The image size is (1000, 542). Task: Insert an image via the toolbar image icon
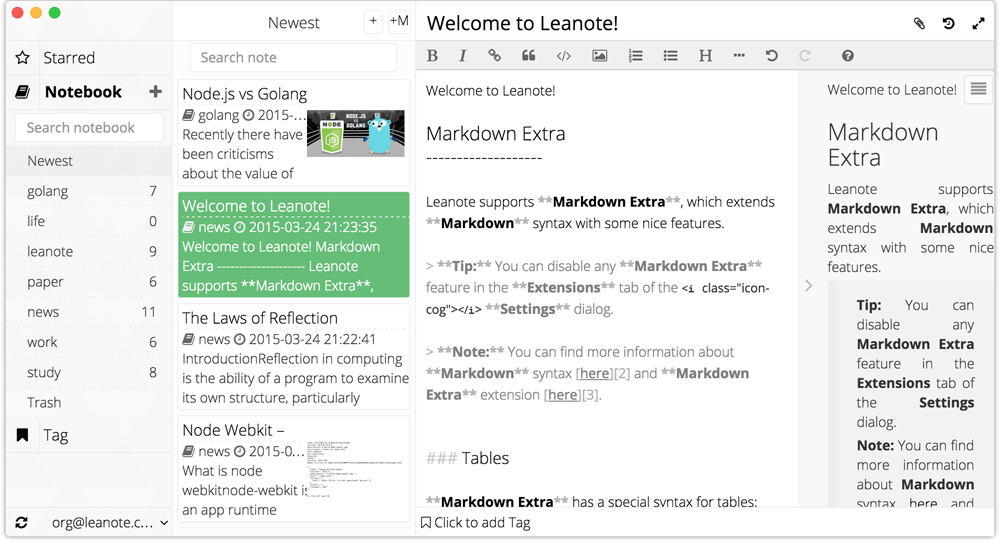point(599,56)
